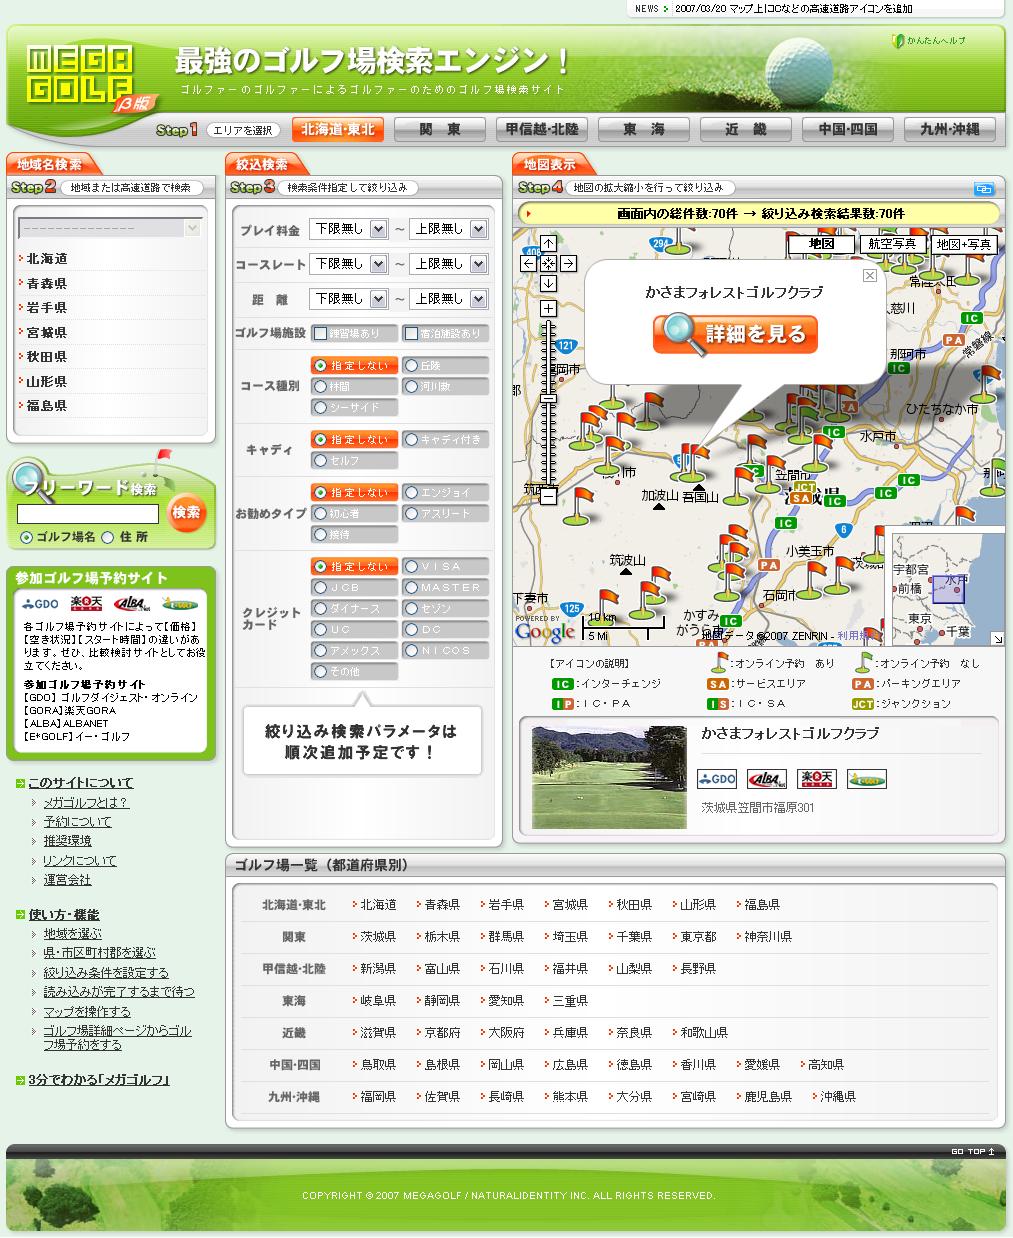Enable the 練習場あり checkbox
This screenshot has width=1013, height=1238.
321,333
